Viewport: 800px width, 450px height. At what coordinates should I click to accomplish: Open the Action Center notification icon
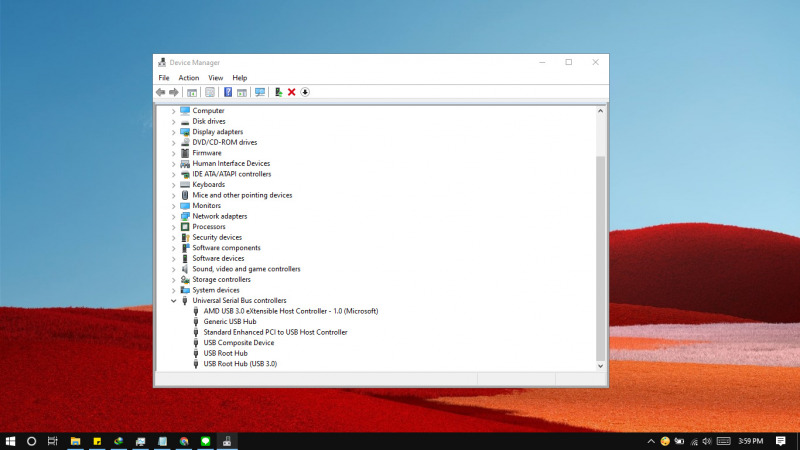coord(781,441)
